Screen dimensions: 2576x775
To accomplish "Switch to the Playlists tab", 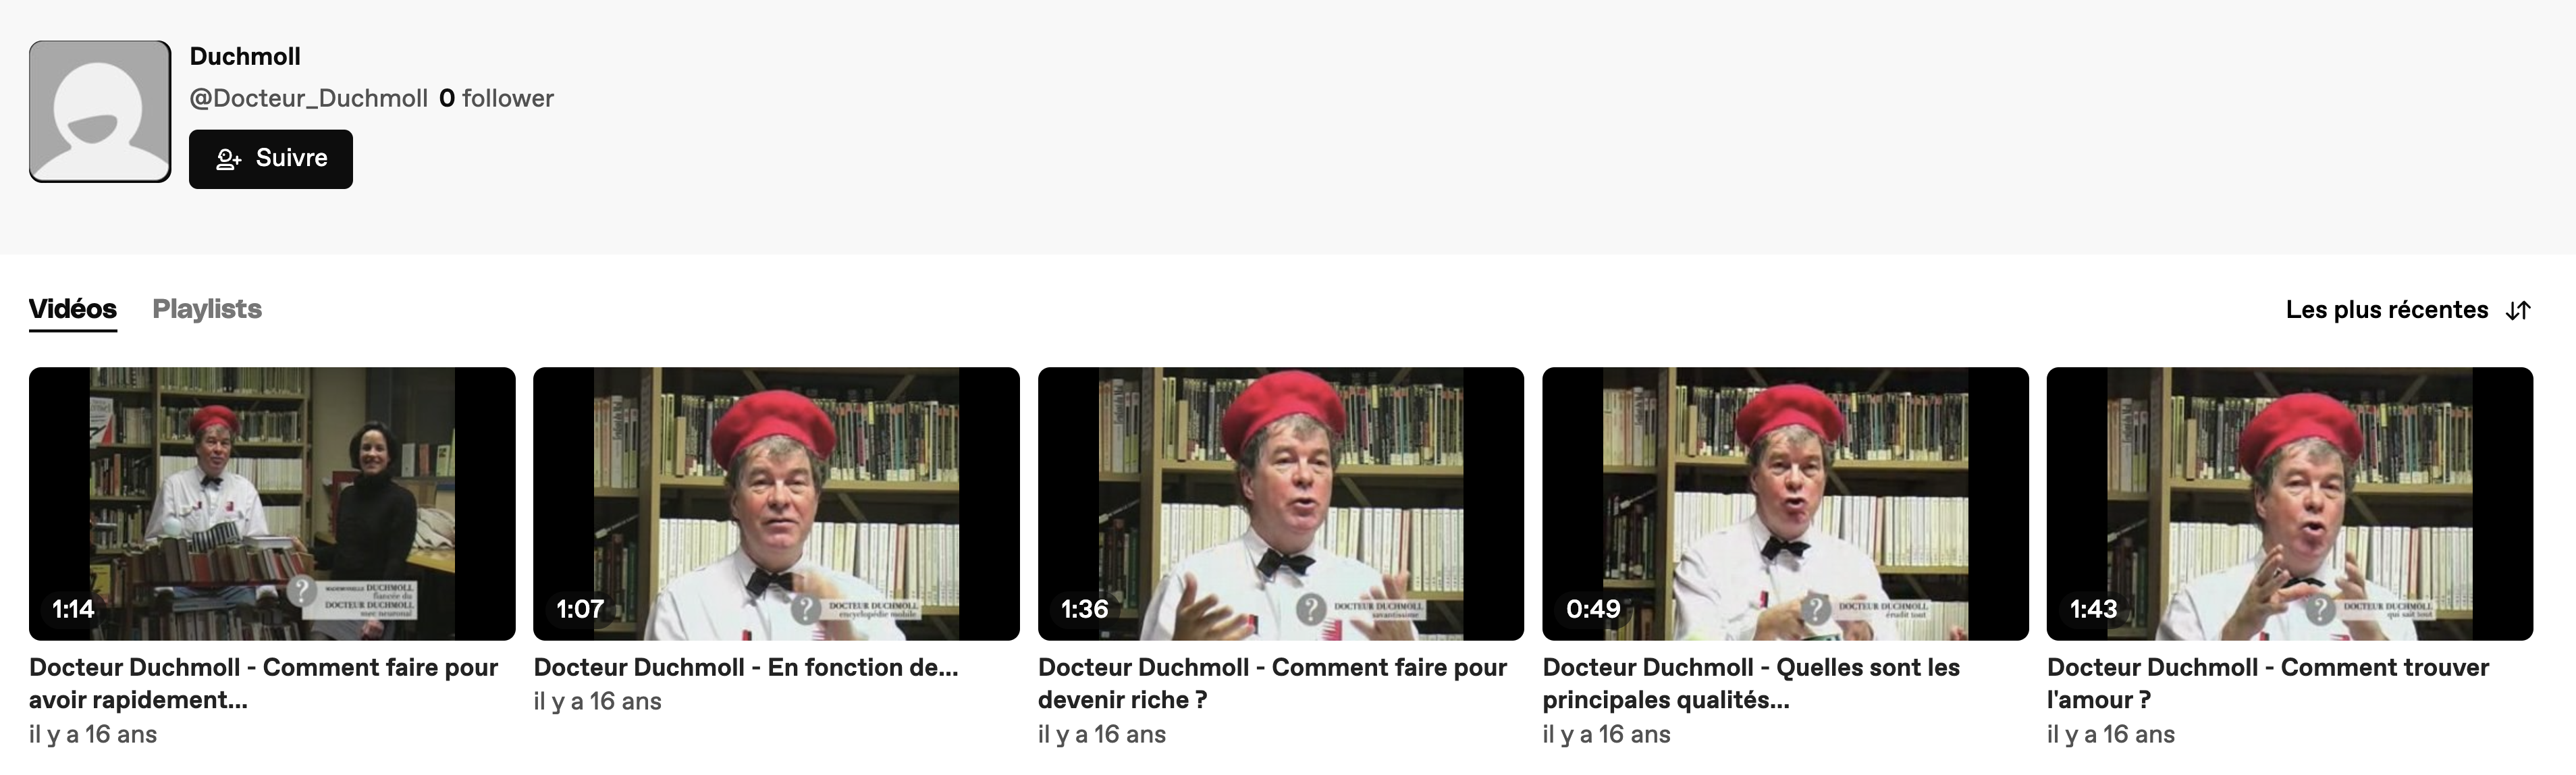I will tap(207, 309).
